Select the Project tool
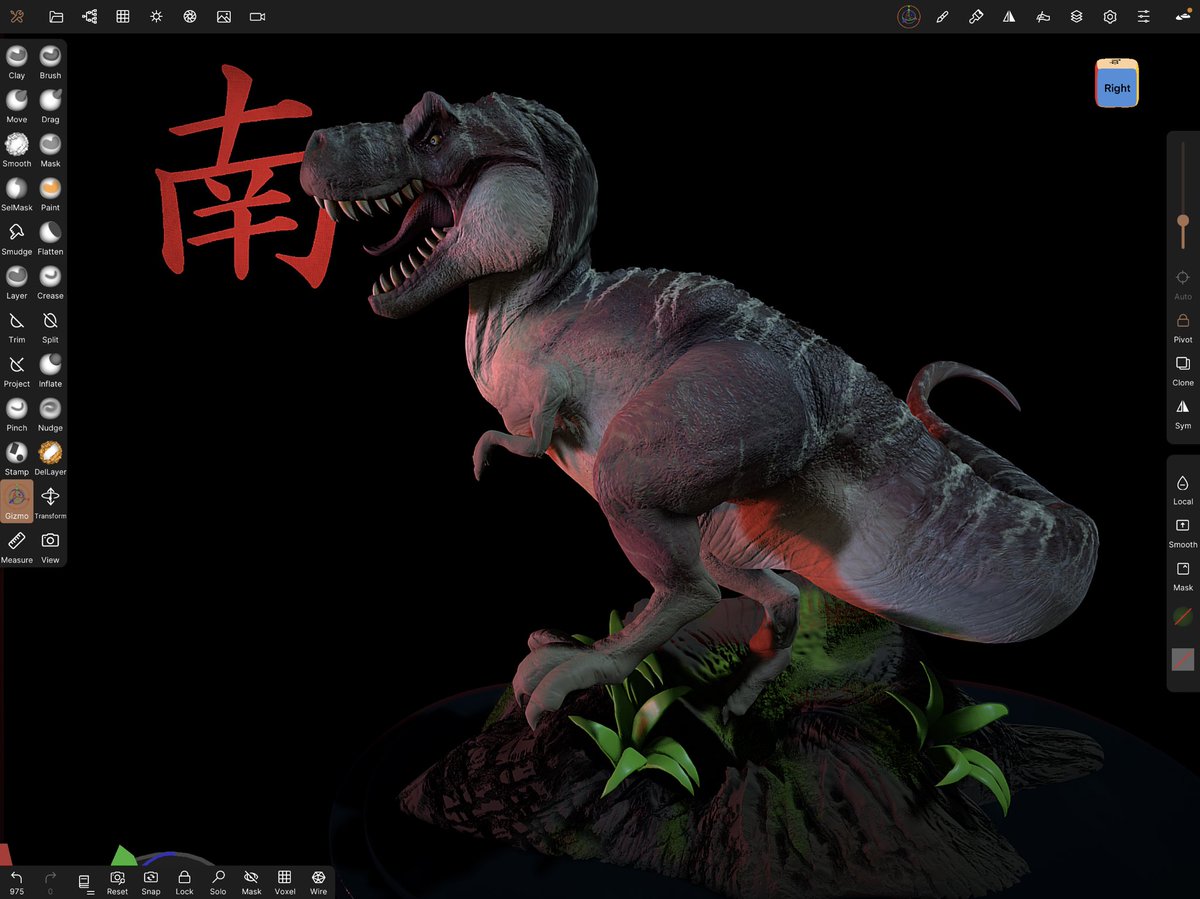Viewport: 1200px width, 899px height. pyautogui.click(x=17, y=369)
